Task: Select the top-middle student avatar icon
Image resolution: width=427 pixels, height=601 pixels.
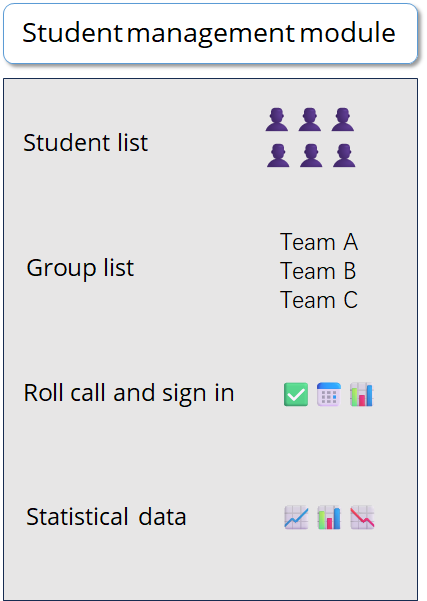Action: click(x=310, y=120)
